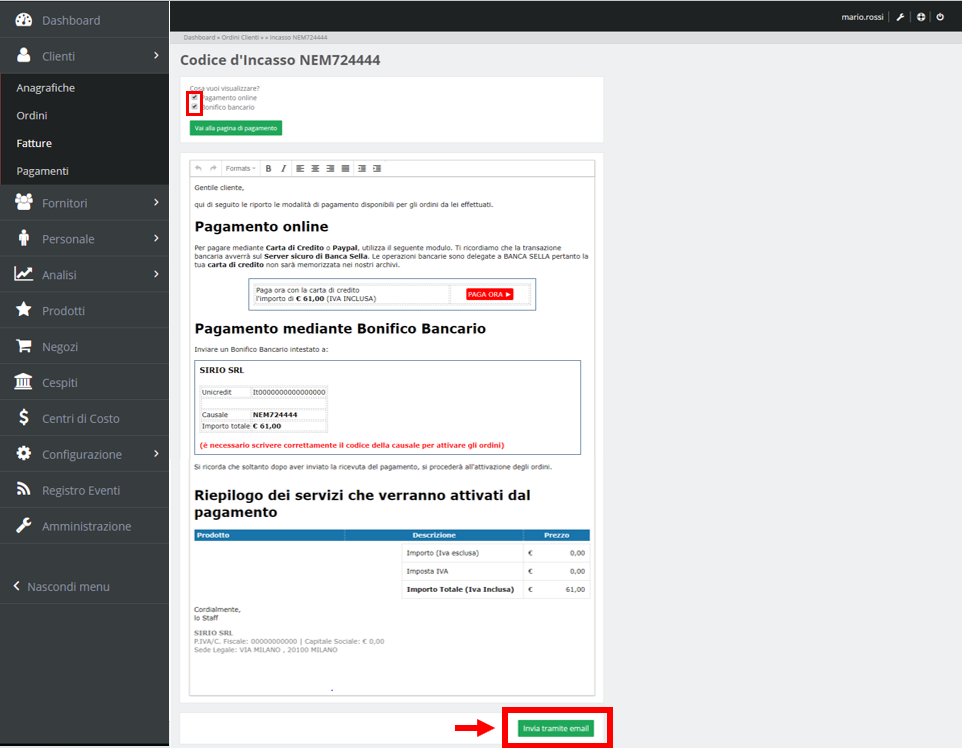Click the bold formatting icon in editor
Screen dimensions: 962x748
tap(268, 168)
